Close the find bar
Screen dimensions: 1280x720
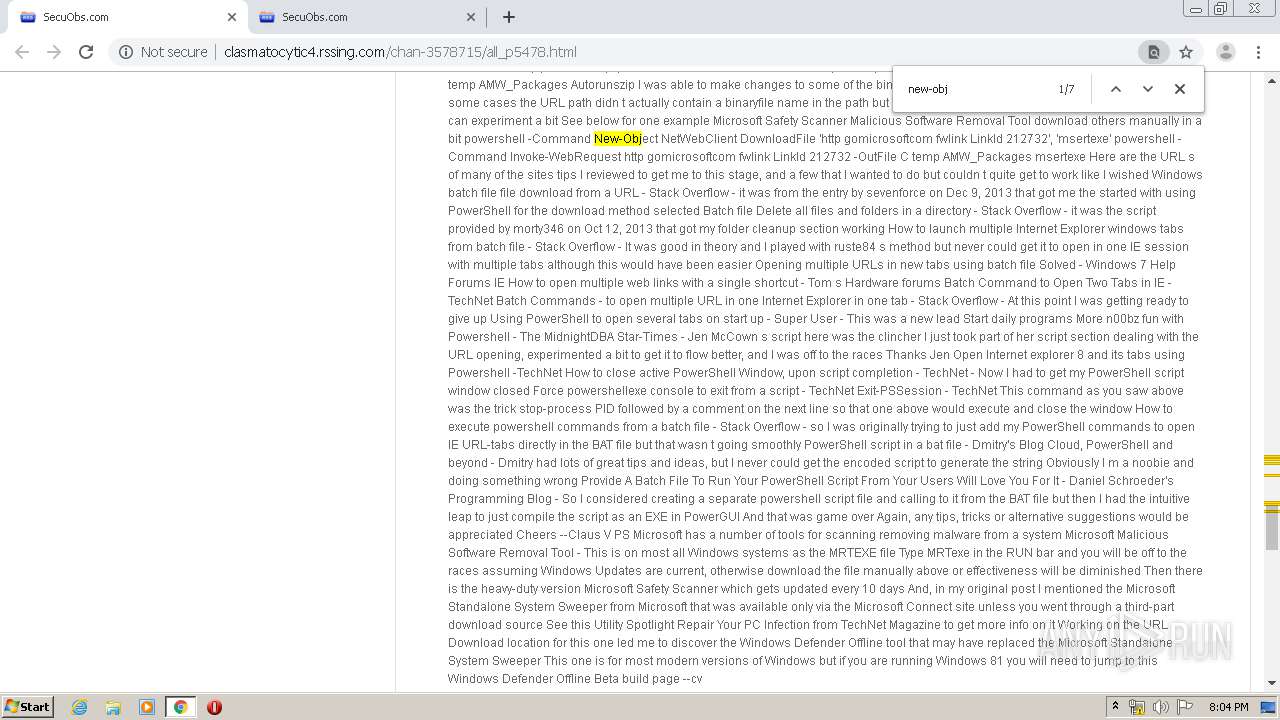pyautogui.click(x=1180, y=89)
